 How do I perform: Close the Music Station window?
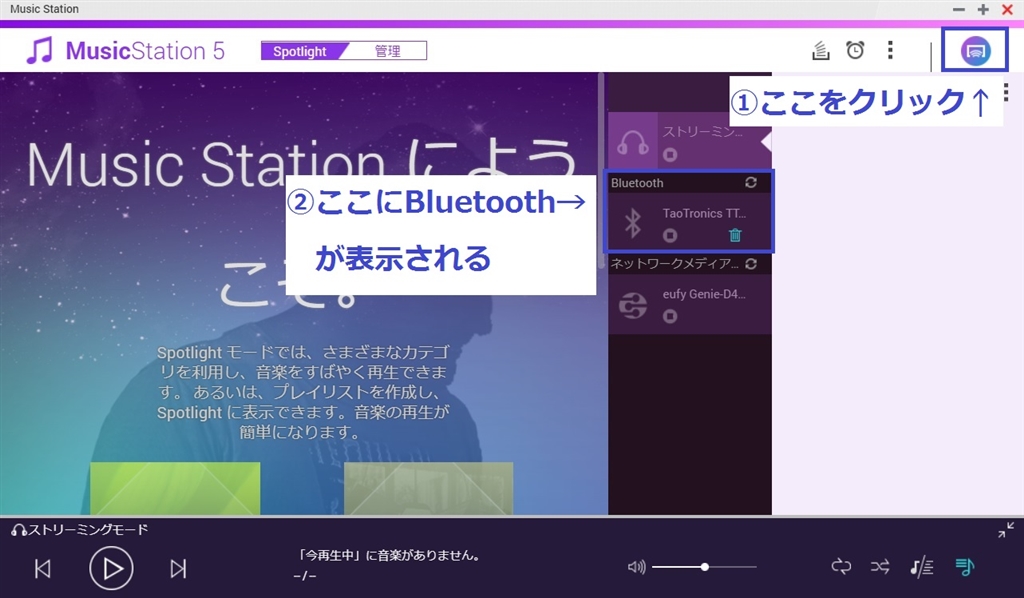1008,9
